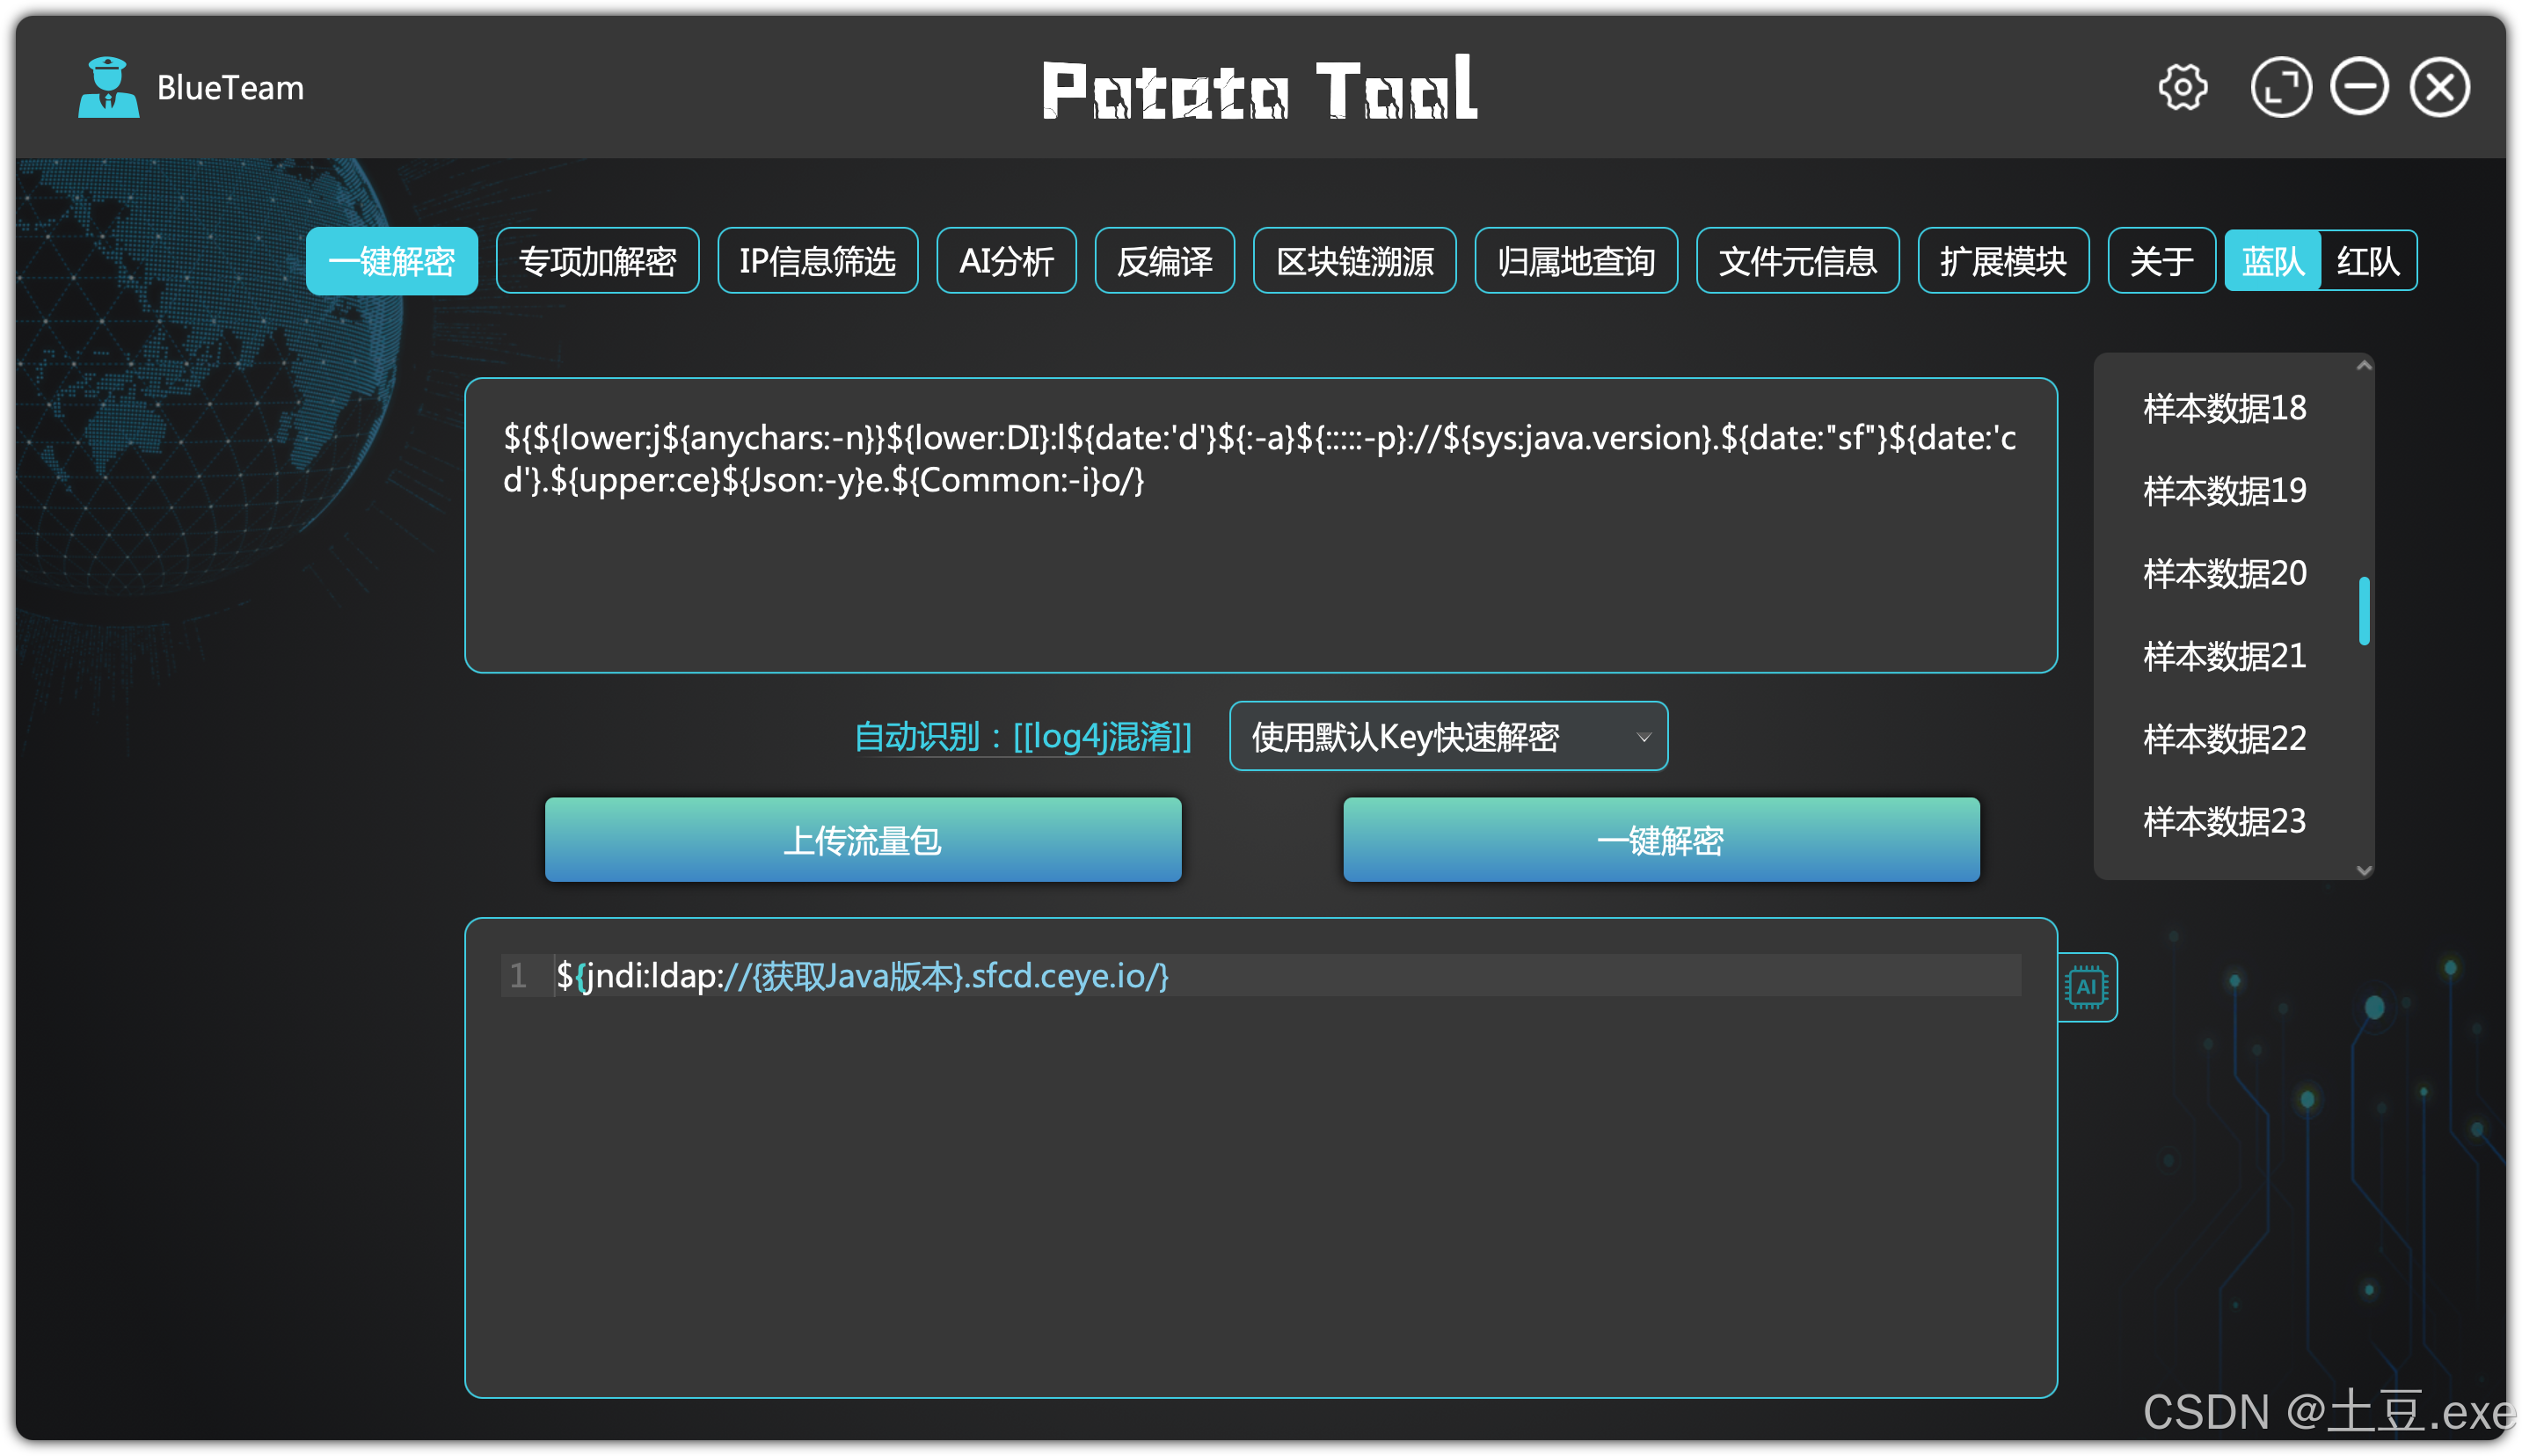The height and width of the screenshot is (1456, 2522).
Task: Click the 上传流量包 button
Action: click(x=863, y=840)
